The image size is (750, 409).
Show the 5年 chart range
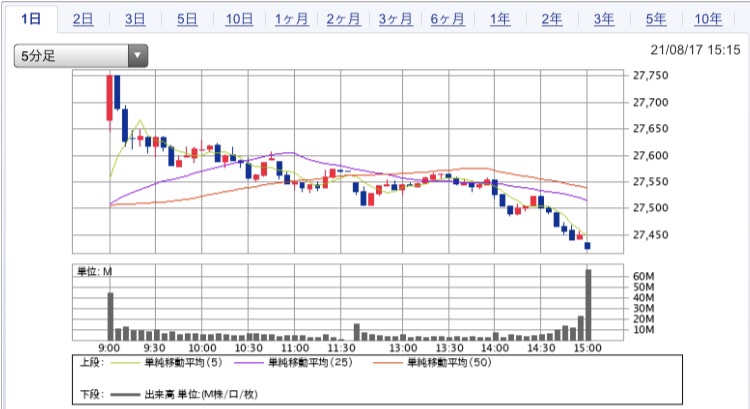click(x=656, y=19)
